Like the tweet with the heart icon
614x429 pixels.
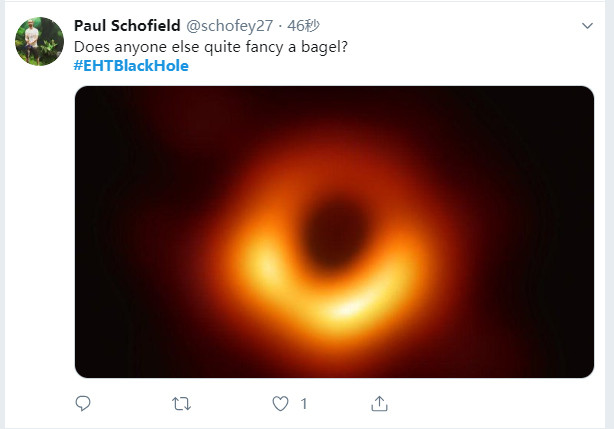281,403
